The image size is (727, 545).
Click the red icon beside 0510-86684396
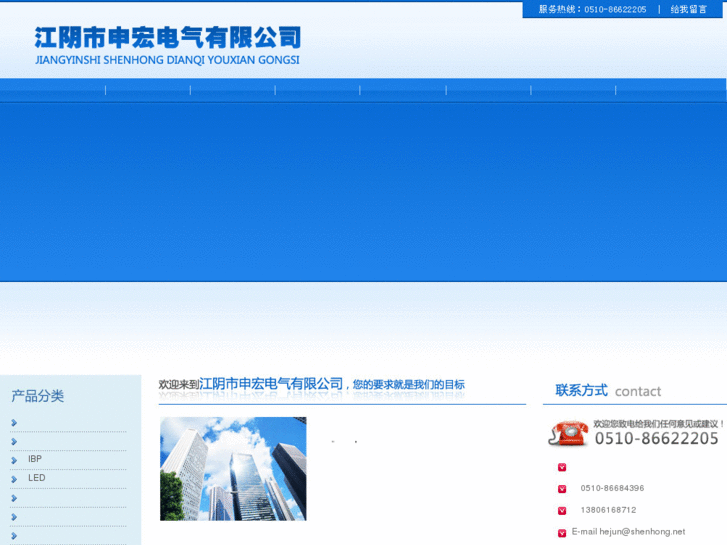click(562, 489)
